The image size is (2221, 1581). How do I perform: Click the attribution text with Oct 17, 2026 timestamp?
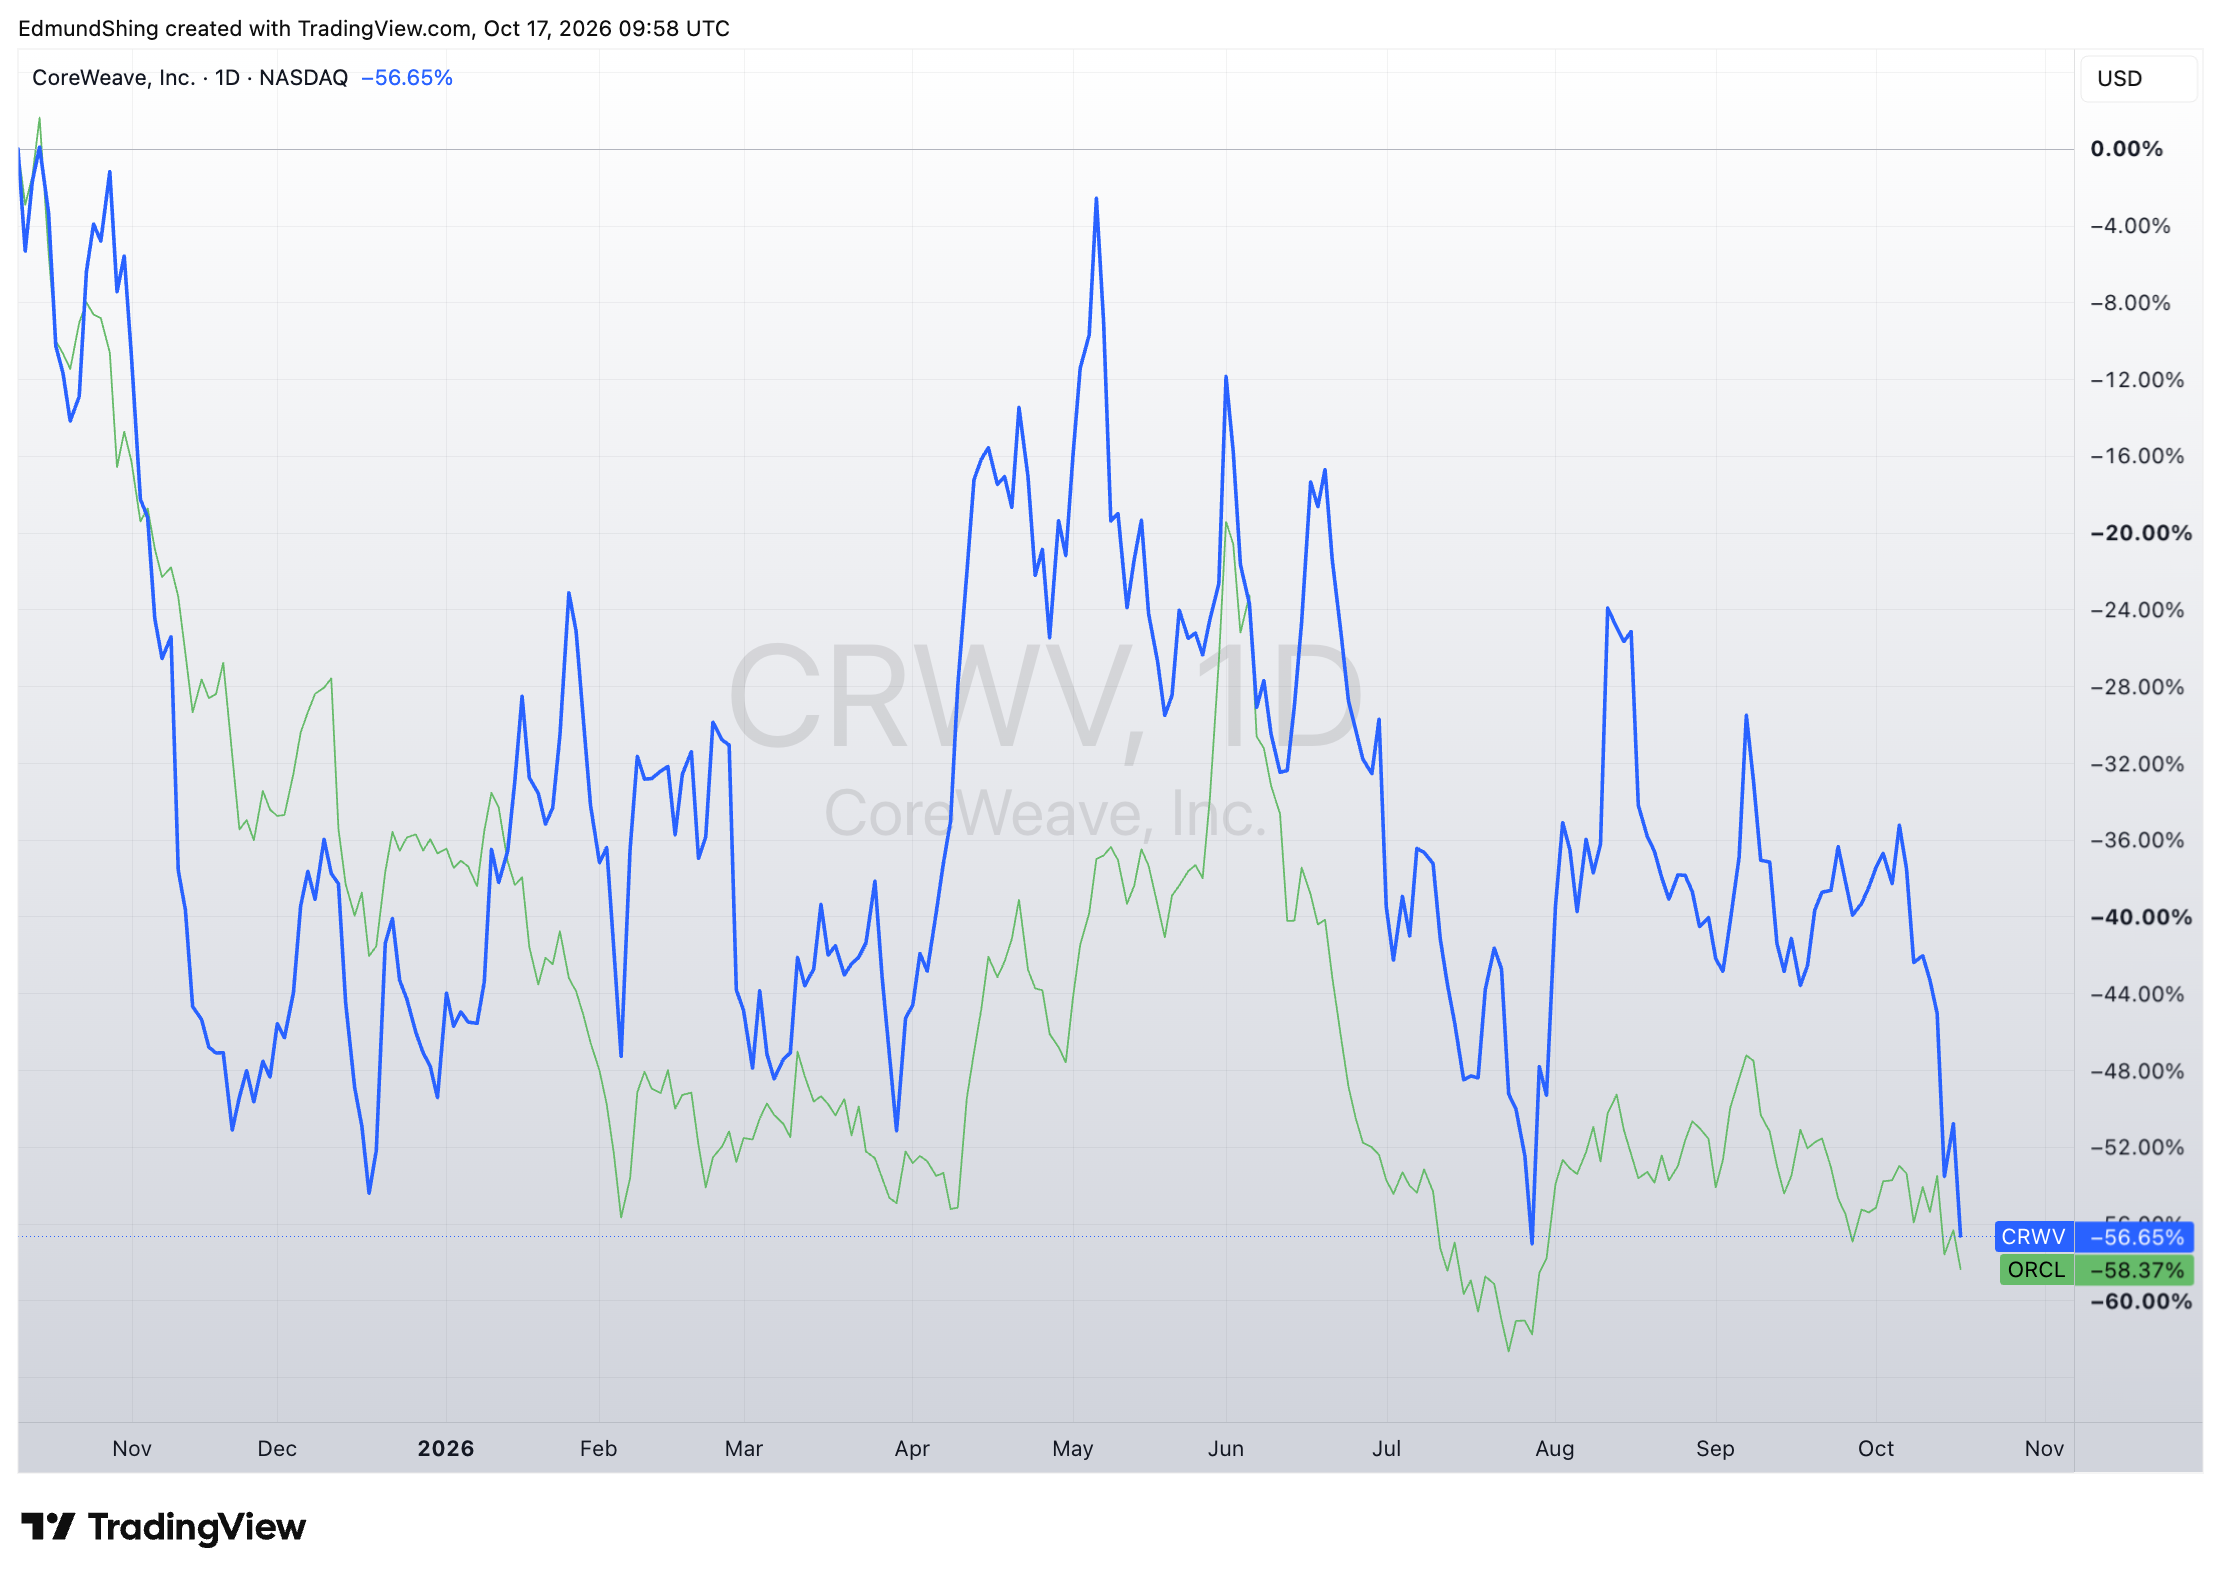[x=374, y=28]
